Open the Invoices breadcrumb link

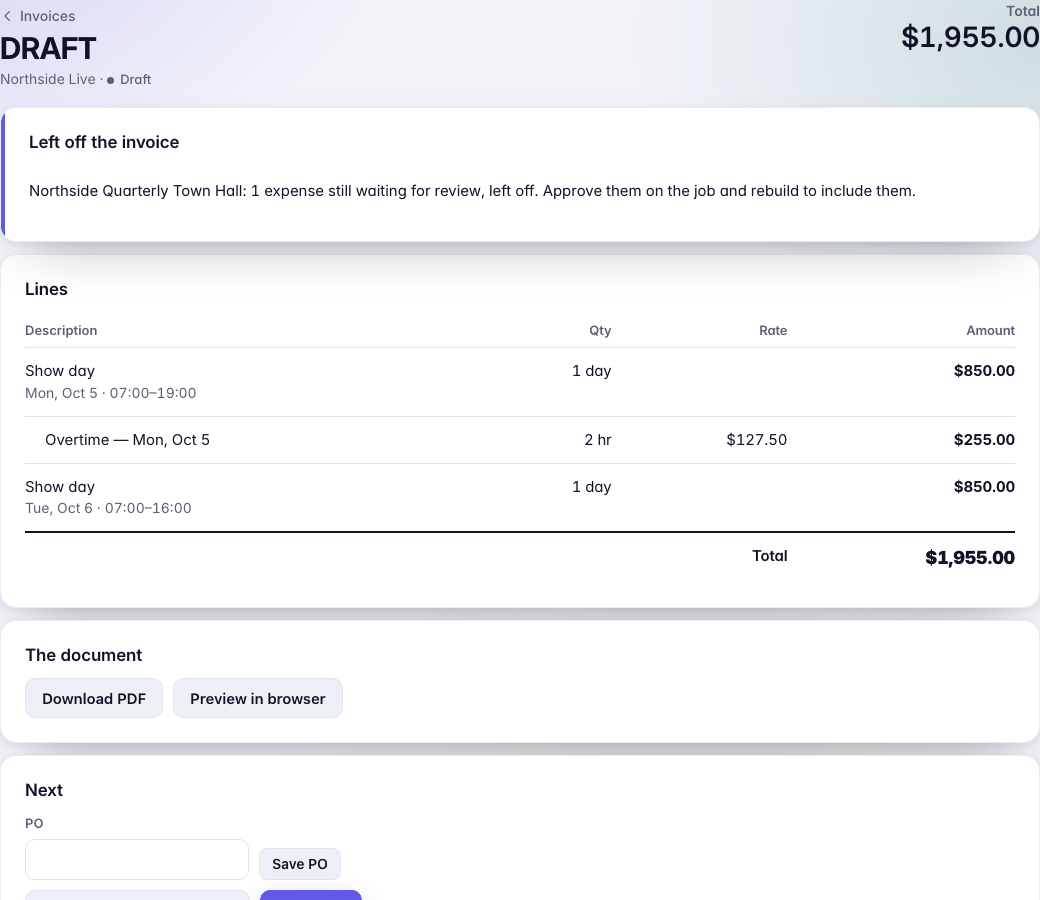[x=47, y=16]
